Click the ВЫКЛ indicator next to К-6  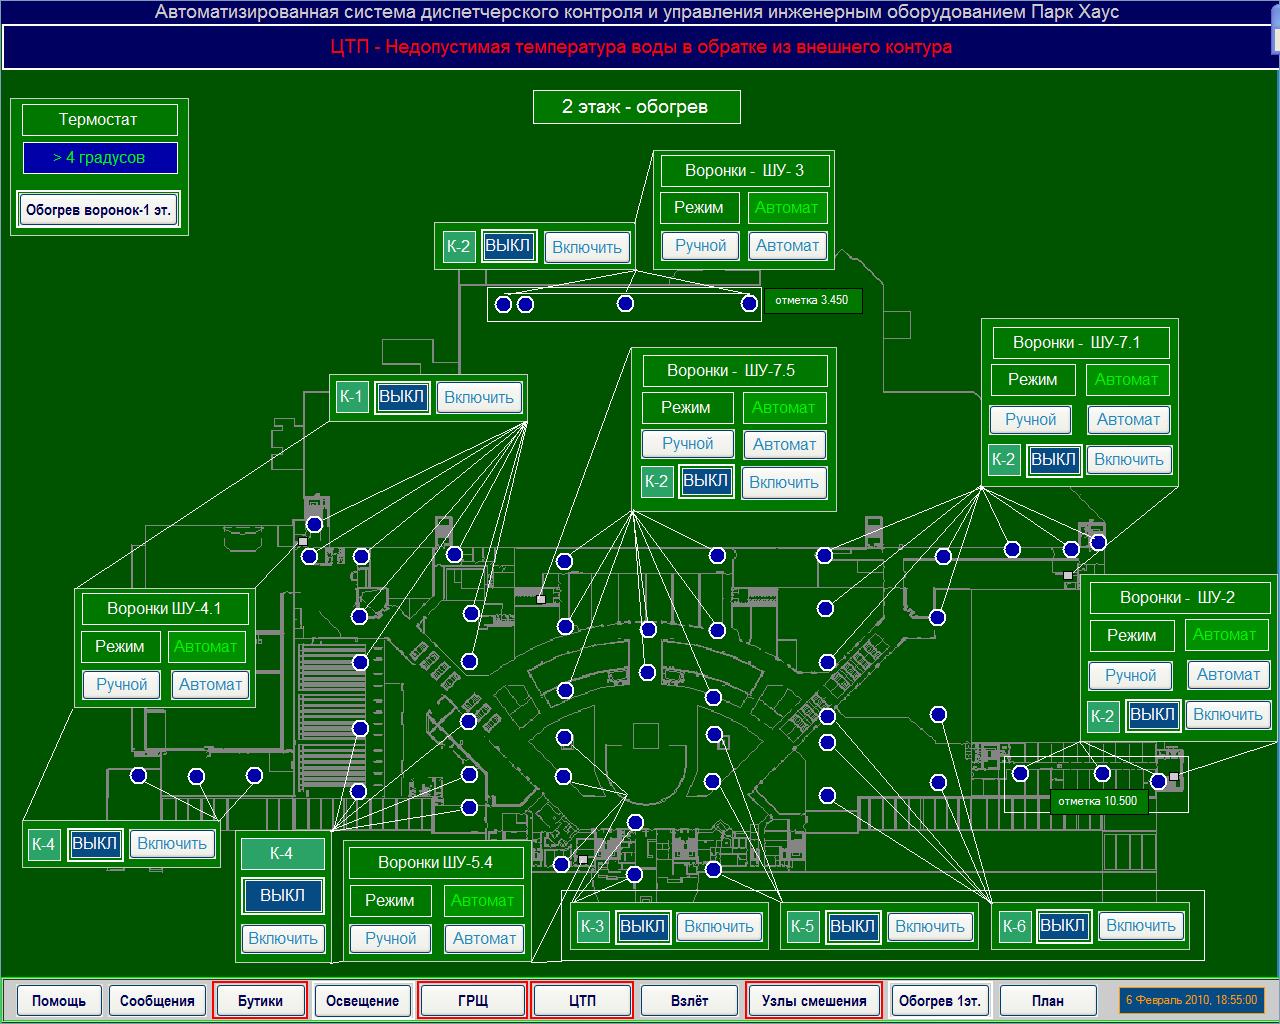click(1063, 927)
